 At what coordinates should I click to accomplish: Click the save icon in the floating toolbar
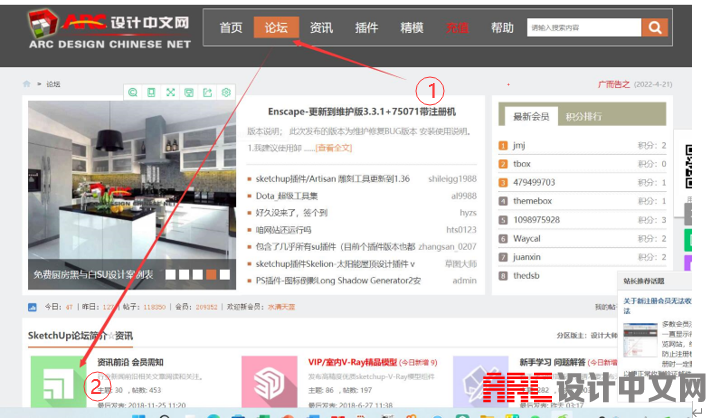(189, 92)
